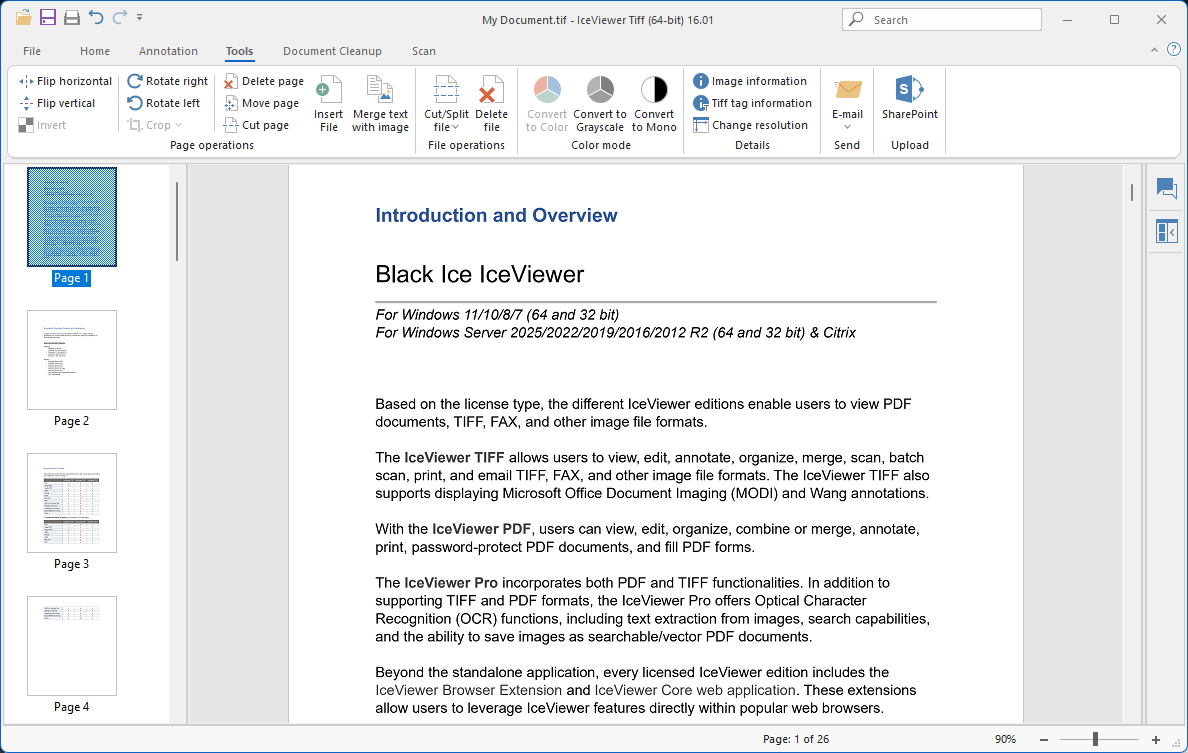The width and height of the screenshot is (1188, 753).
Task: Toggle the thumbnail side panel icon
Action: (x=1166, y=232)
